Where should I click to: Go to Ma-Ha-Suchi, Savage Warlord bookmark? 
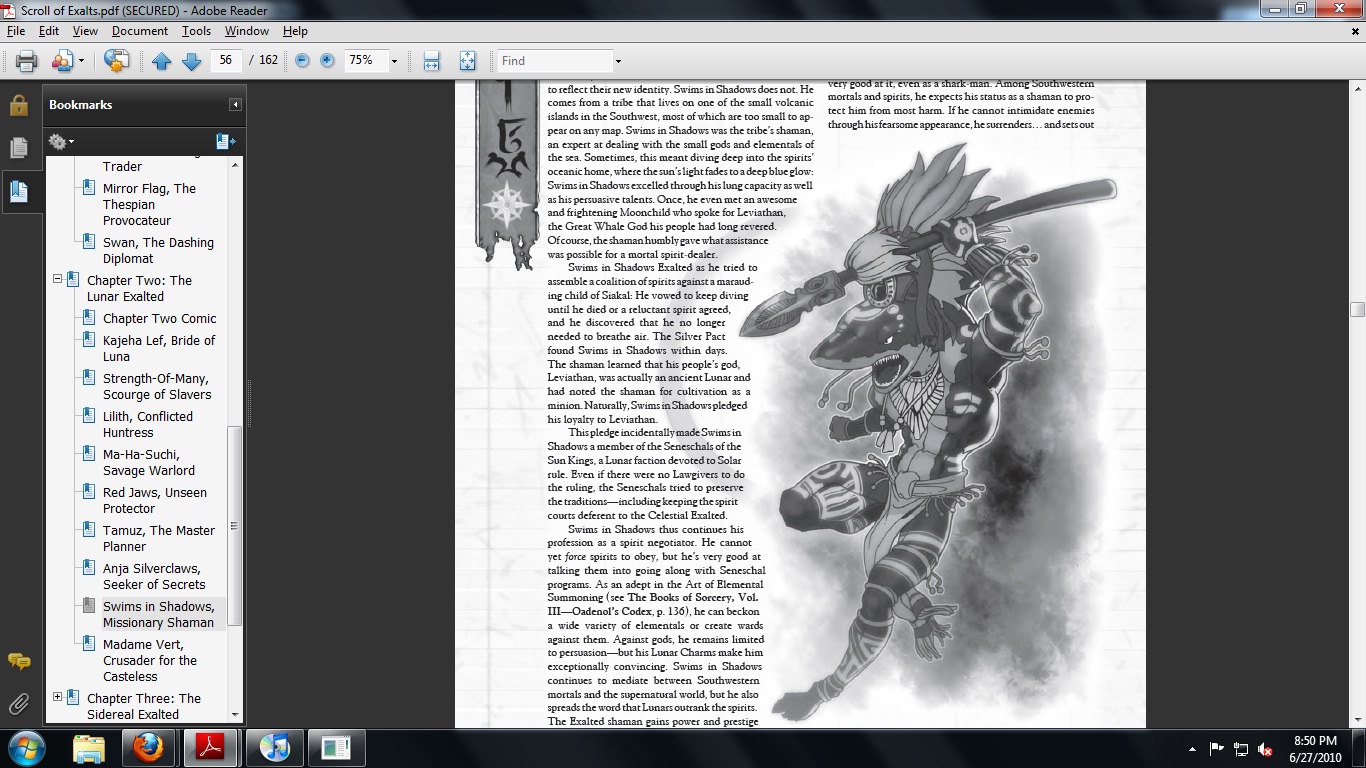[149, 462]
